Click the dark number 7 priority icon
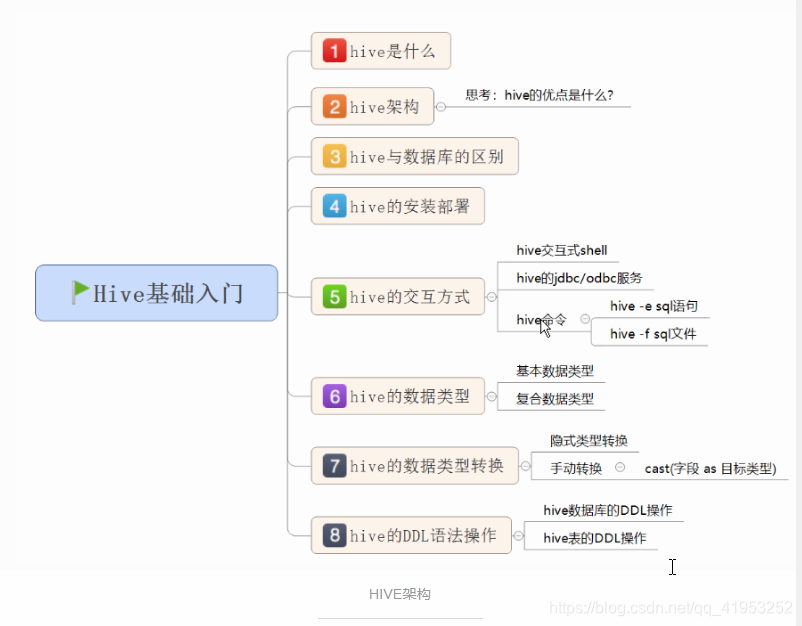This screenshot has height=626, width=802. pos(335,466)
